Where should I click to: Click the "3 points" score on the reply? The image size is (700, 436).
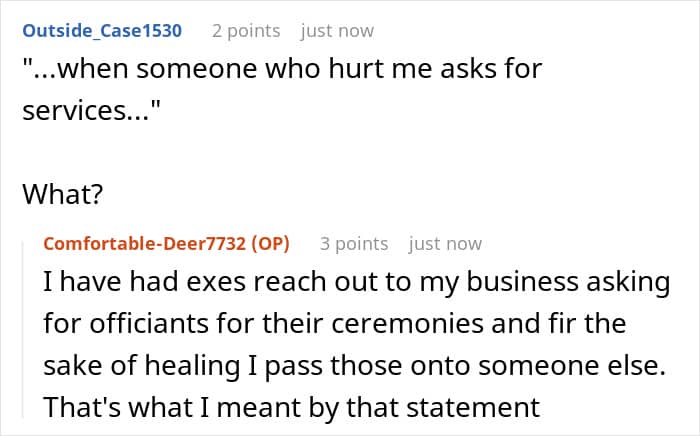353,244
